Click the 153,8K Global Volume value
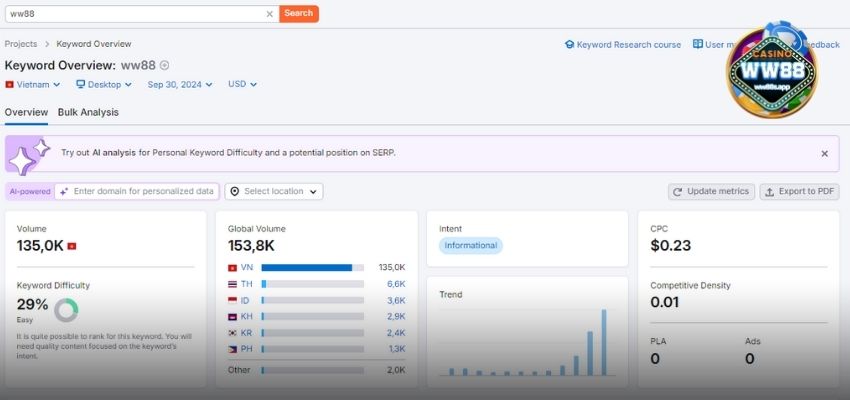The width and height of the screenshot is (850, 400). click(251, 246)
